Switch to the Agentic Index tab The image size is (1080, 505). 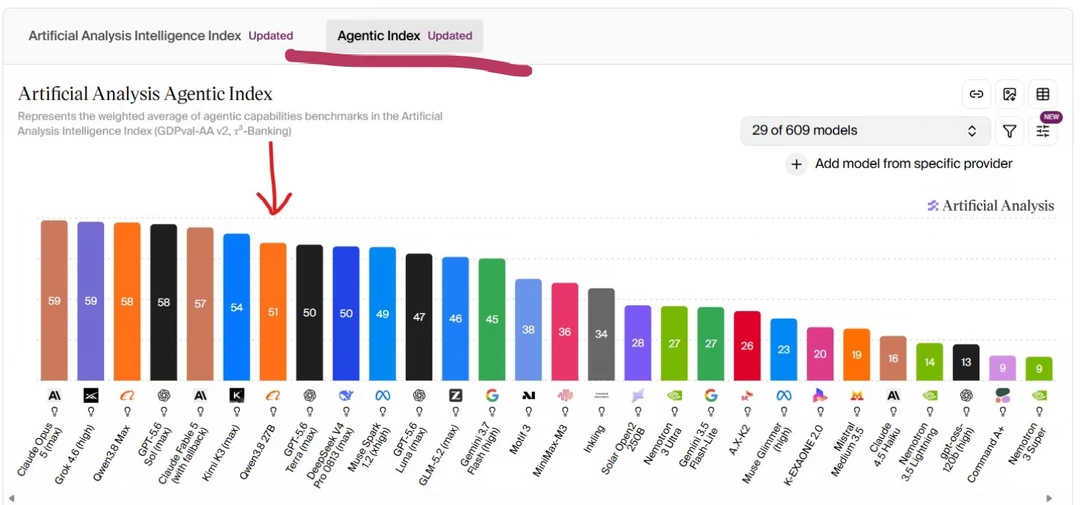pyautogui.click(x=404, y=36)
